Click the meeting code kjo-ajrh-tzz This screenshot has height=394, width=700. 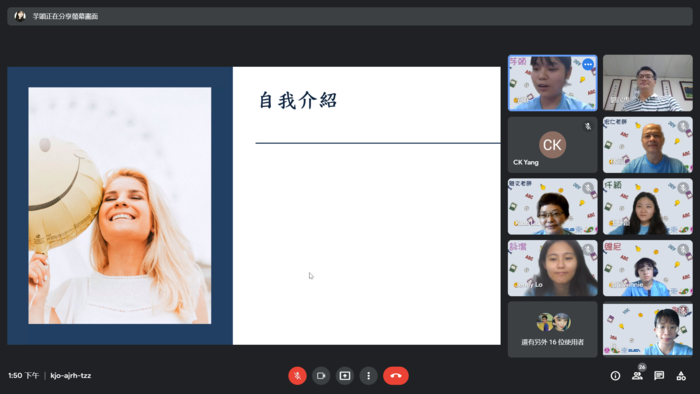pos(71,376)
